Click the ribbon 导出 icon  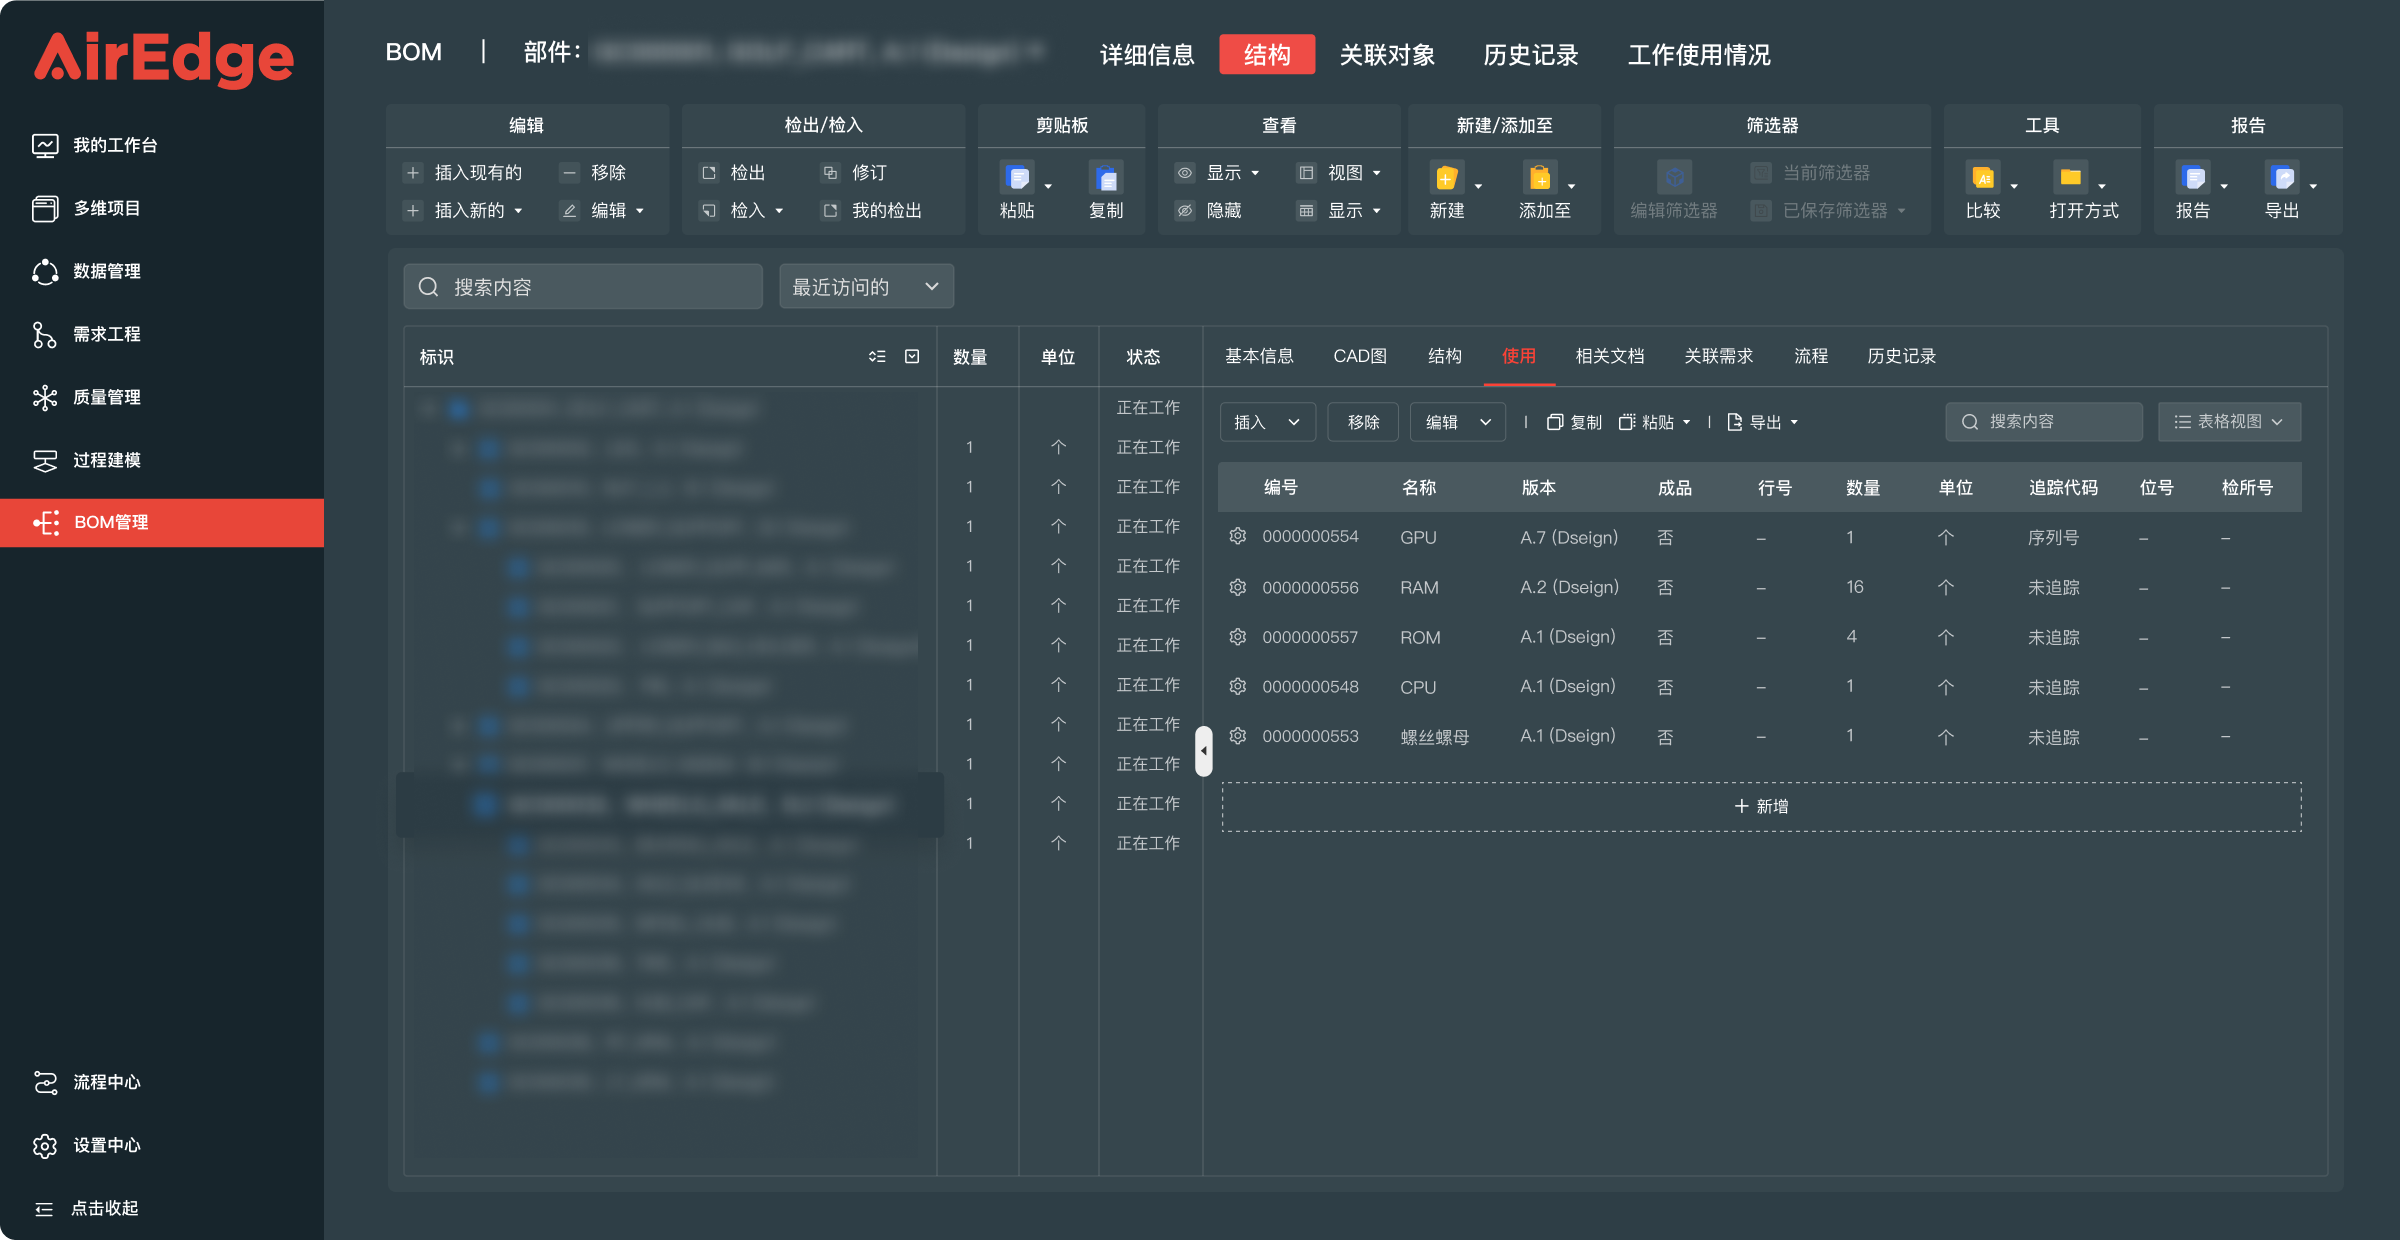(x=2282, y=178)
